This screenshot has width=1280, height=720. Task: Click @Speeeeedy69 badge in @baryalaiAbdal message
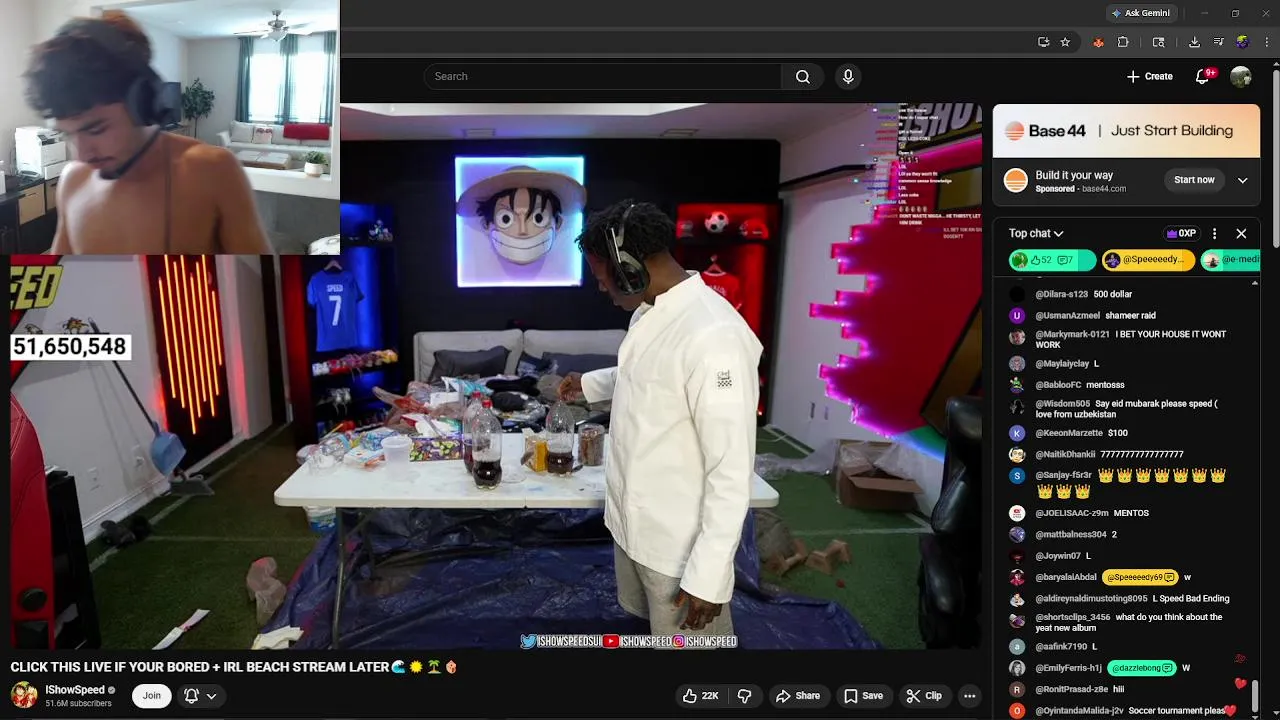(1139, 578)
